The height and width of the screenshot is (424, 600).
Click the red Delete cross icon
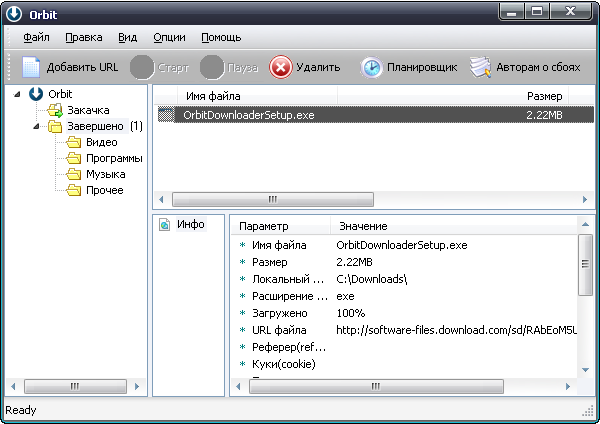[x=280, y=67]
